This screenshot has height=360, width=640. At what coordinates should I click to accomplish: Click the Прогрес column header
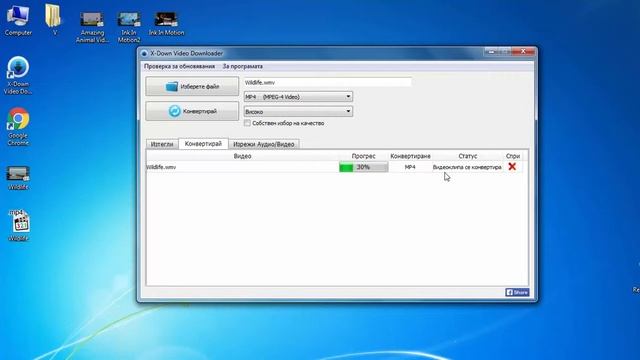click(363, 156)
